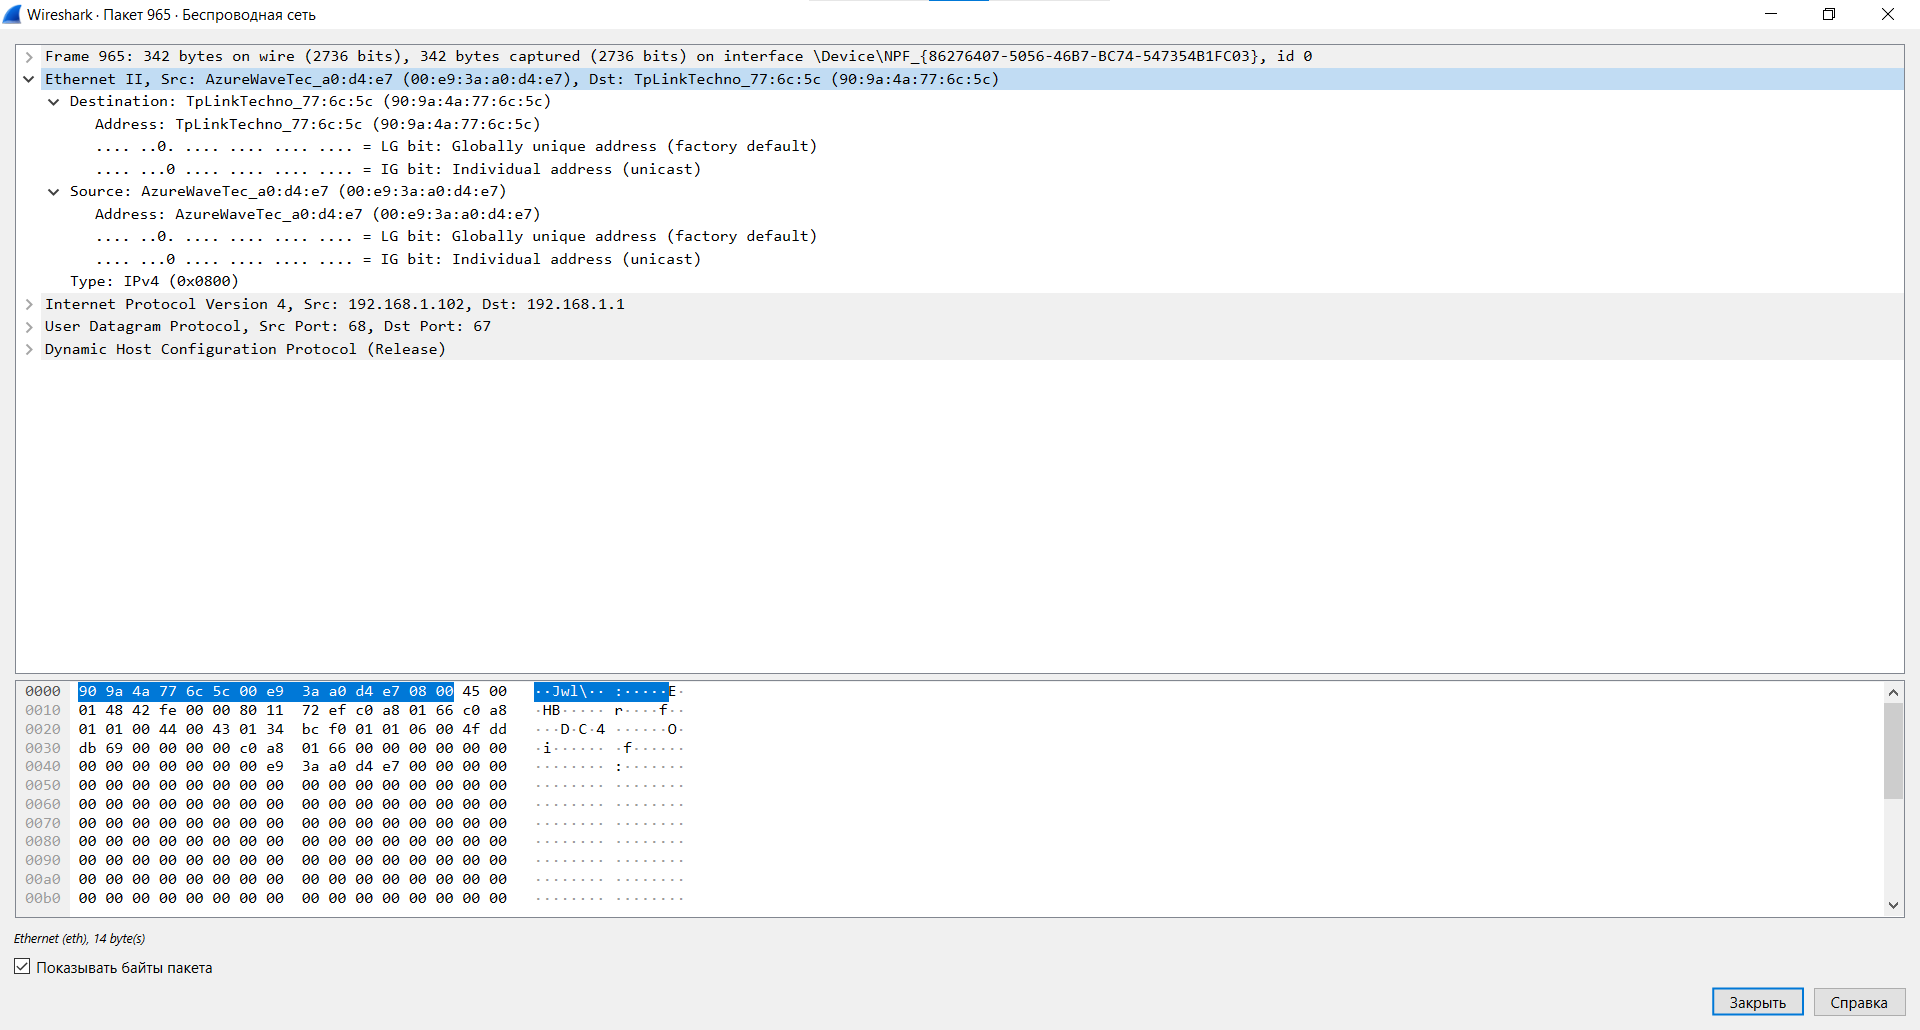Click hex offset 0010 label
The image size is (1920, 1030).
click(43, 710)
